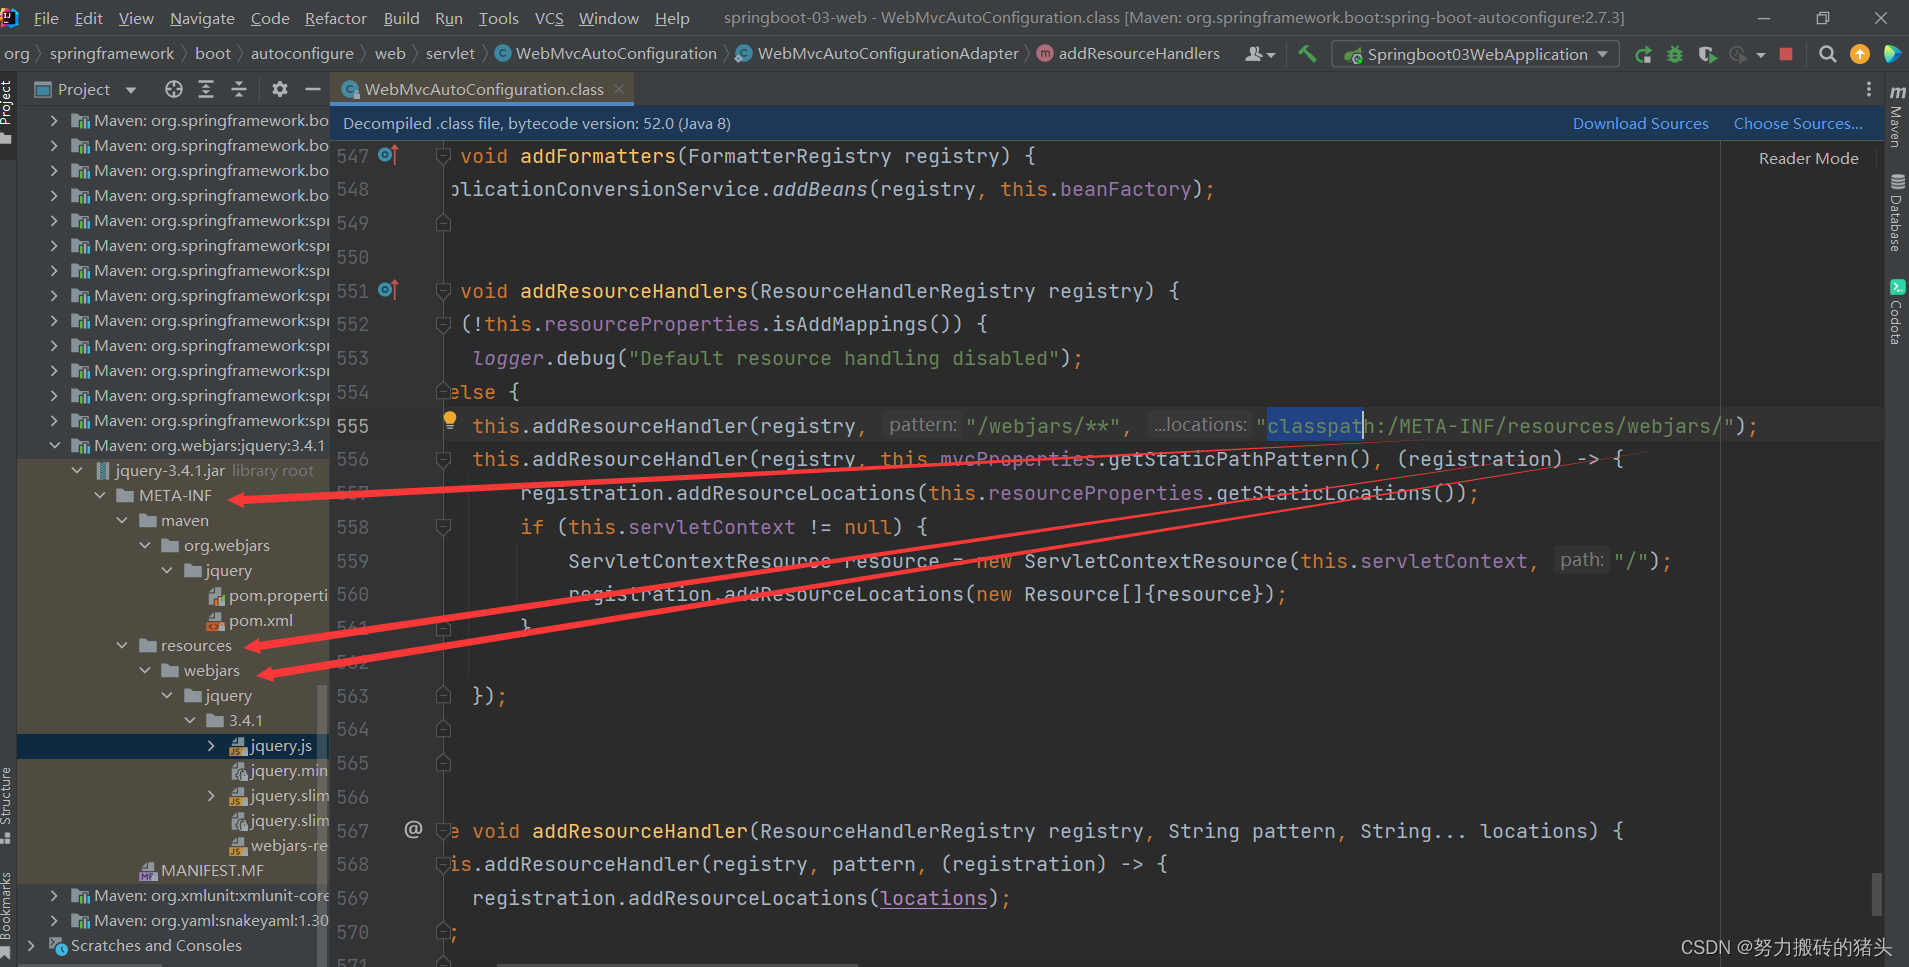Stop the running application (red square)
Screen dimensions: 1909x967
[1786, 54]
